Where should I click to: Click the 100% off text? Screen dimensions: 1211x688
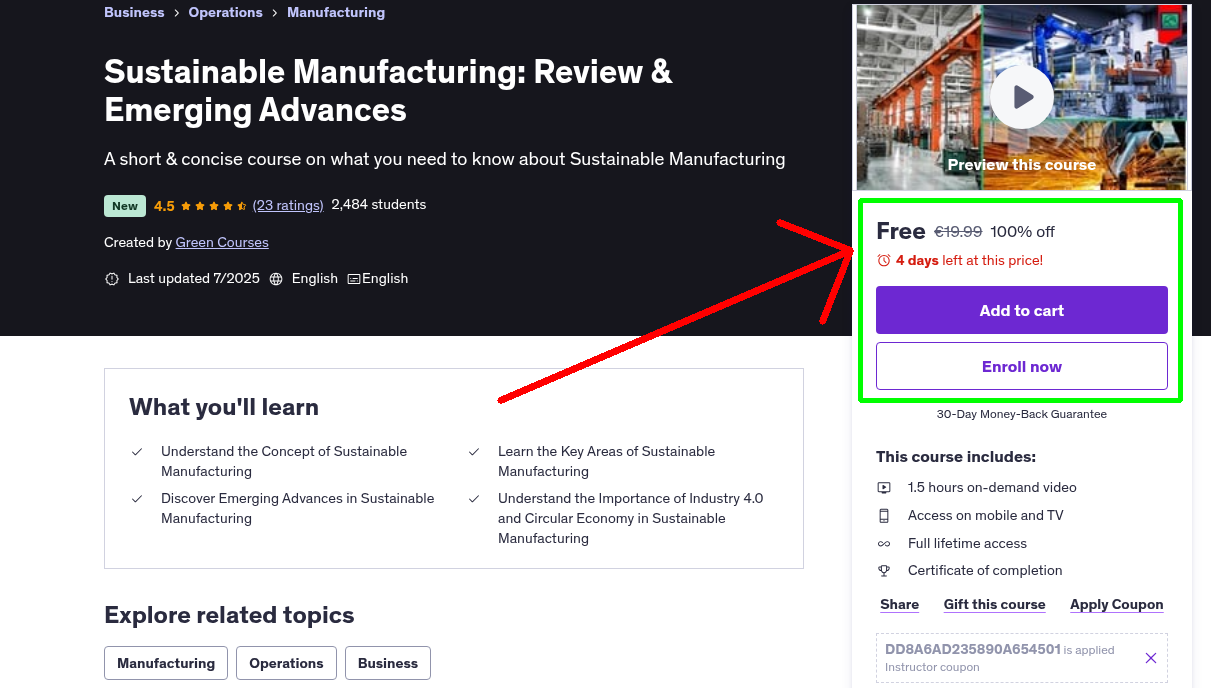click(x=1022, y=231)
